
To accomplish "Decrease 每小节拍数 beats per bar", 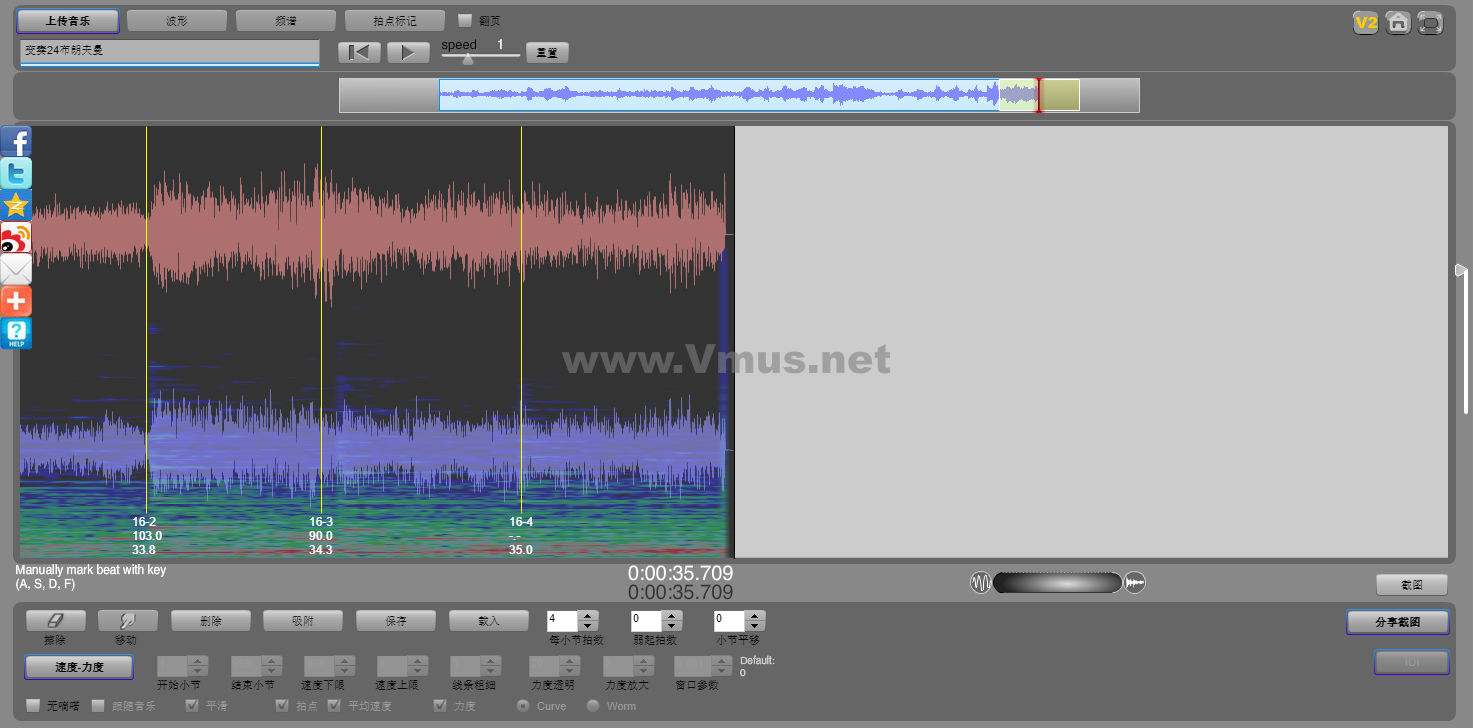I will point(588,627).
